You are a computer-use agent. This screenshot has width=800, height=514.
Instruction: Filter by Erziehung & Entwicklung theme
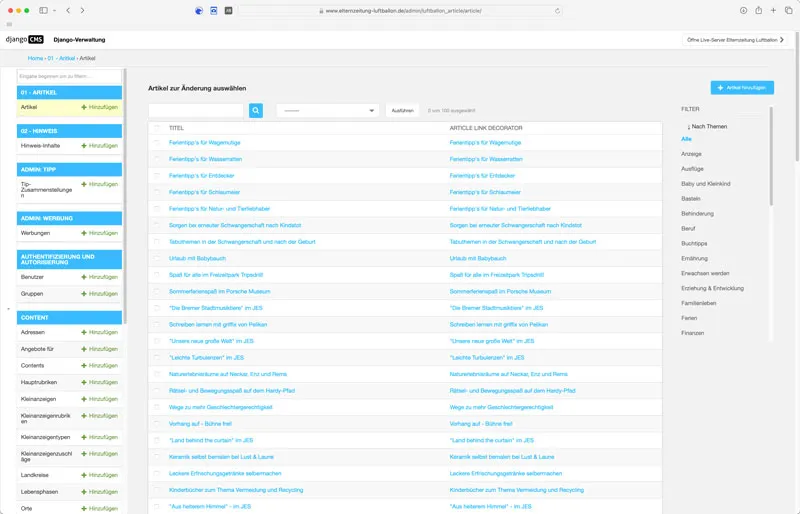[x=712, y=288]
